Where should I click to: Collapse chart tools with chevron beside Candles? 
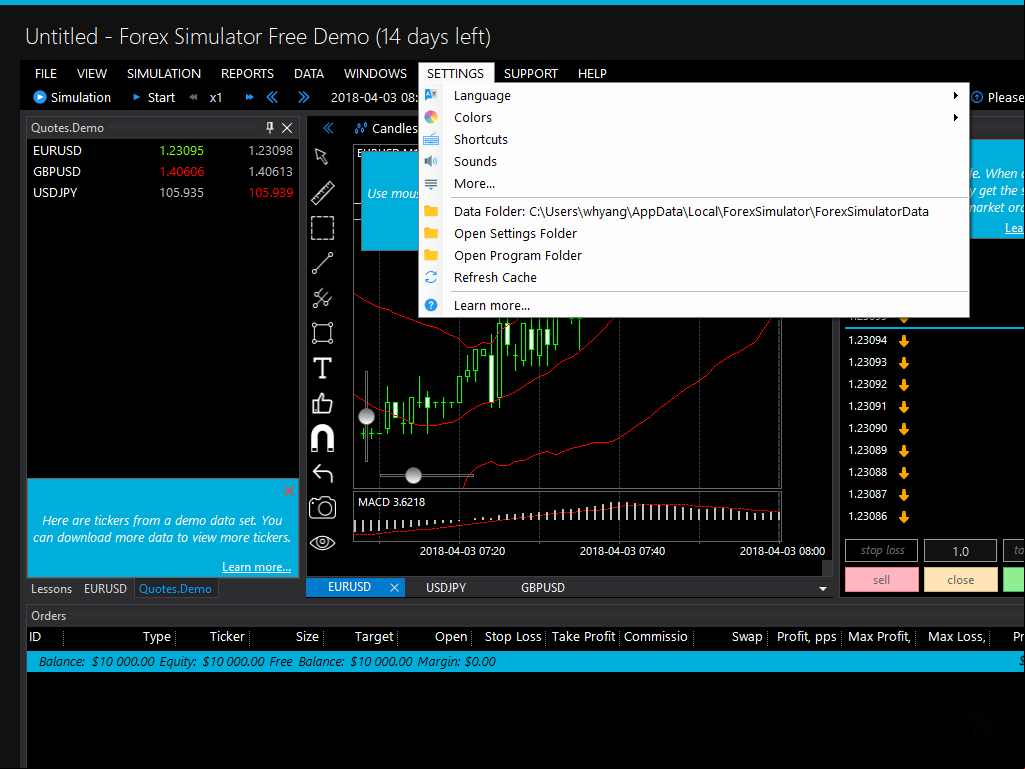click(x=328, y=128)
